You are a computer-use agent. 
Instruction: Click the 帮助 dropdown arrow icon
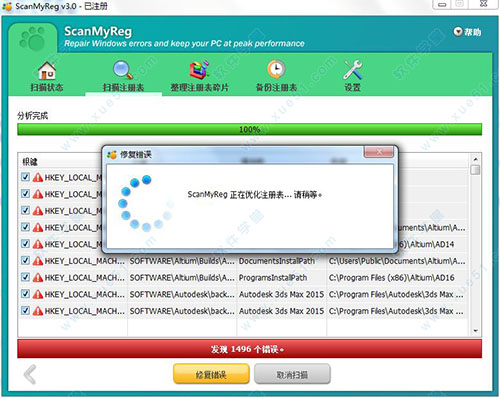pyautogui.click(x=458, y=32)
